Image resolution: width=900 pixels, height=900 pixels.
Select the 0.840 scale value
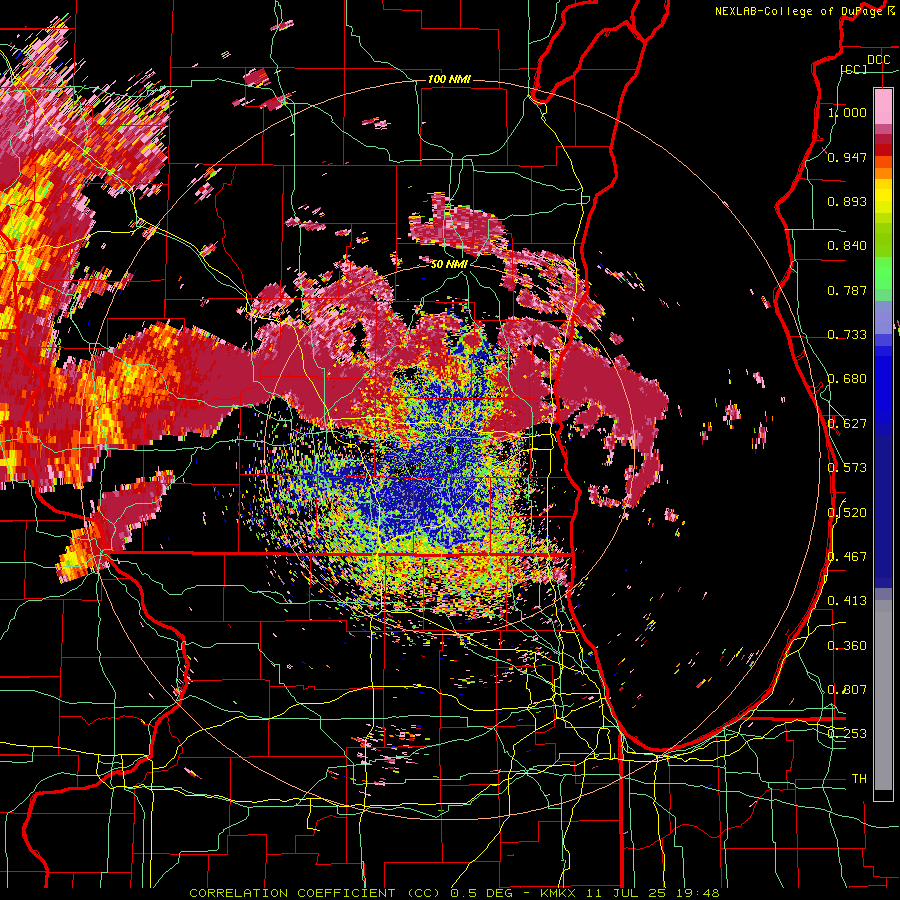(x=847, y=246)
